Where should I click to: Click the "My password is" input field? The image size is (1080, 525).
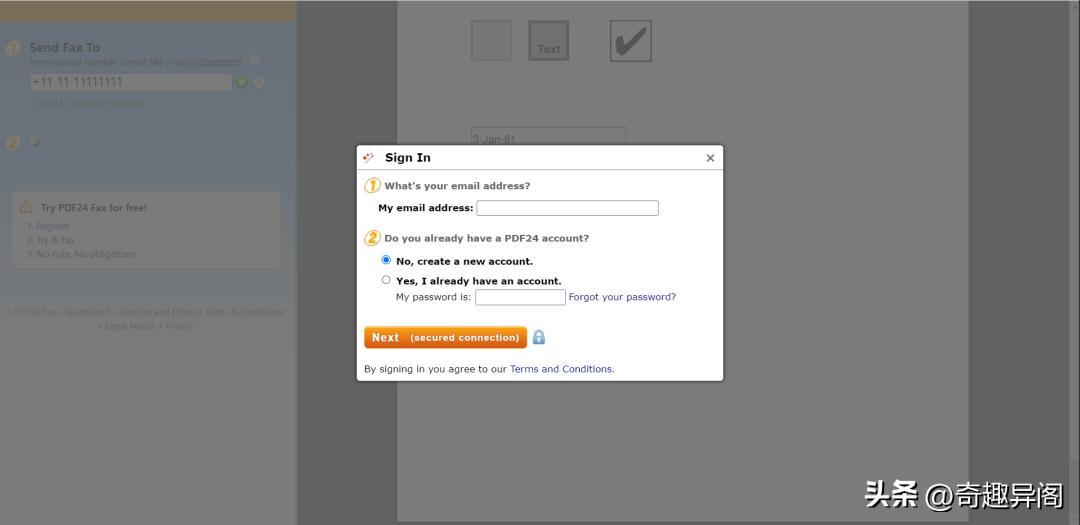520,297
